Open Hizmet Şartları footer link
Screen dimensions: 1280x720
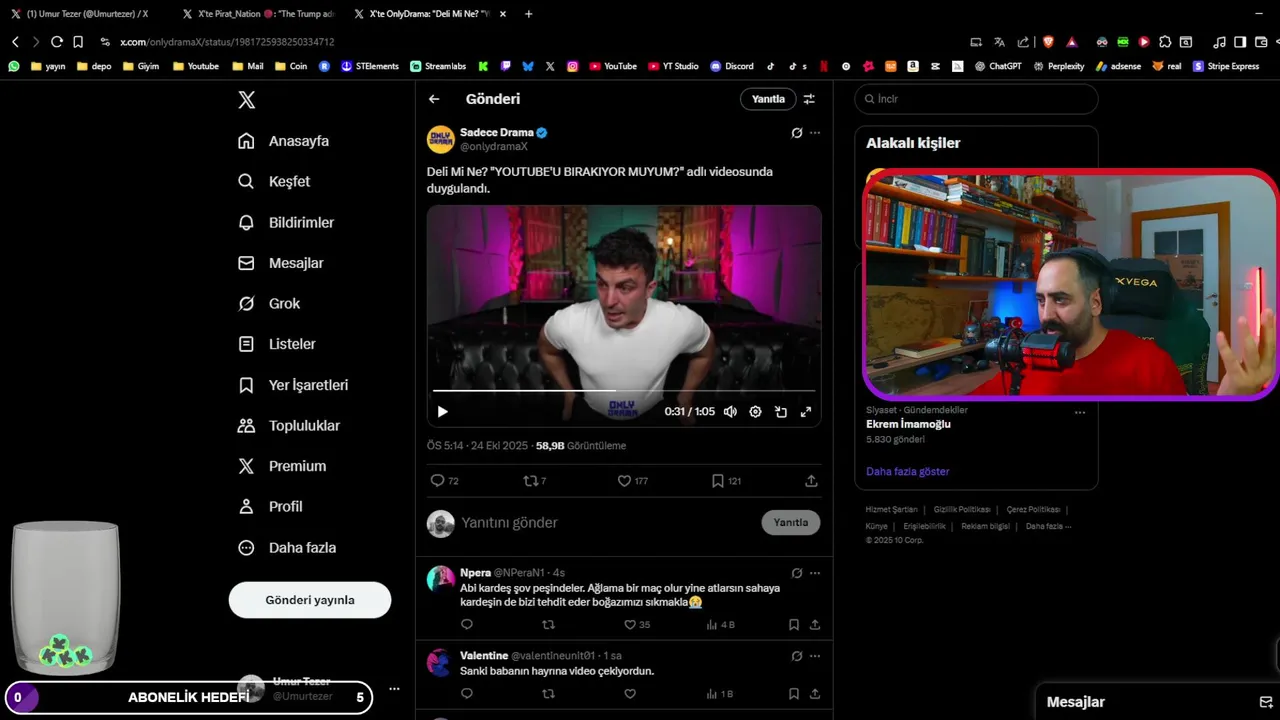coord(890,510)
